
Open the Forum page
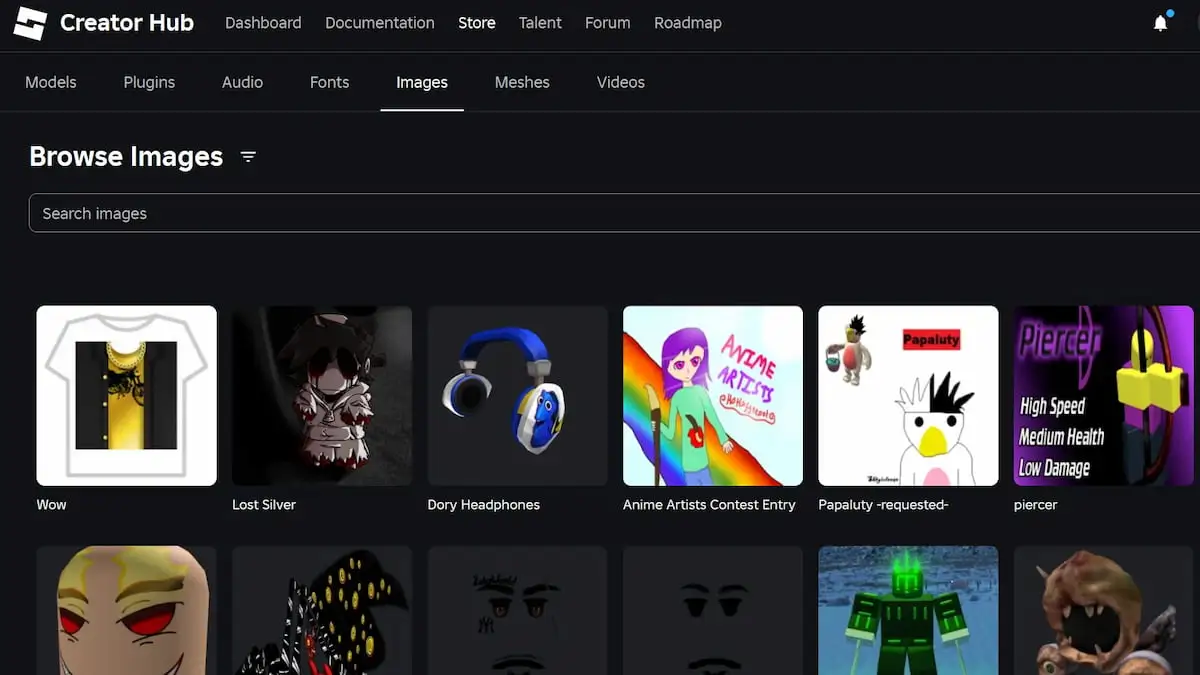pos(607,23)
